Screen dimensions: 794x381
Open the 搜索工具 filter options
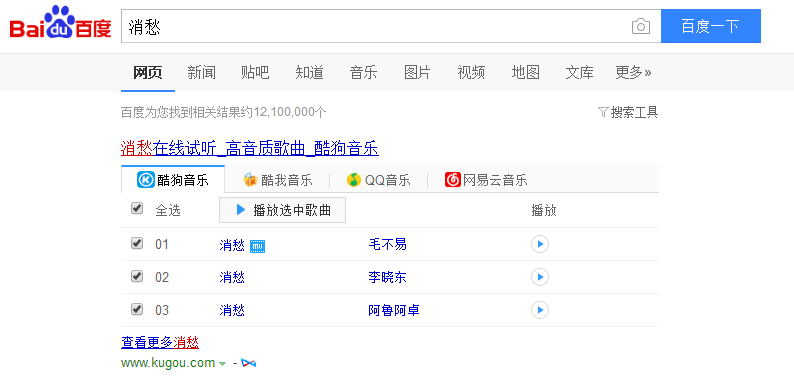pos(628,112)
